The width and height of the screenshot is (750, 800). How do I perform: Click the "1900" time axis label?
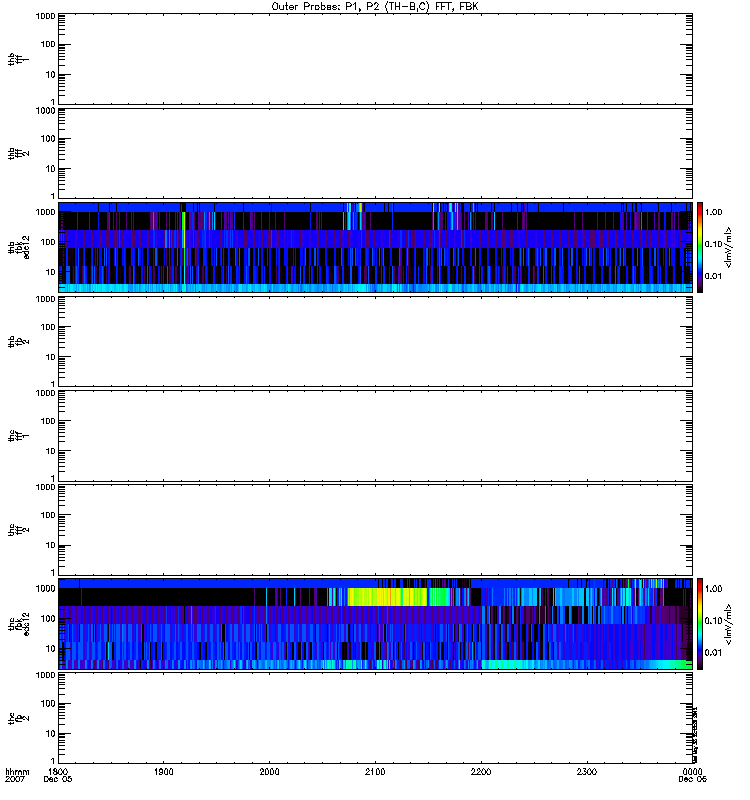(163, 772)
